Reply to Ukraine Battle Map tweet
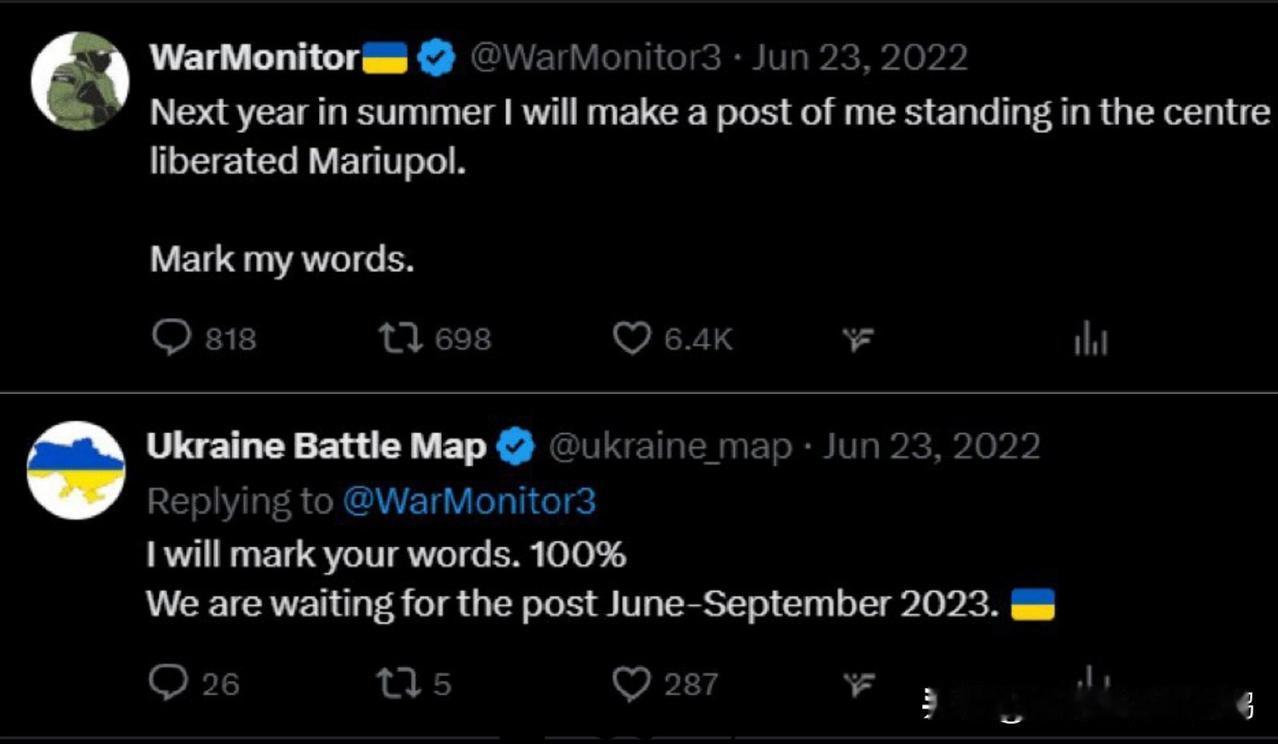The height and width of the screenshot is (744, 1278). coord(168,683)
